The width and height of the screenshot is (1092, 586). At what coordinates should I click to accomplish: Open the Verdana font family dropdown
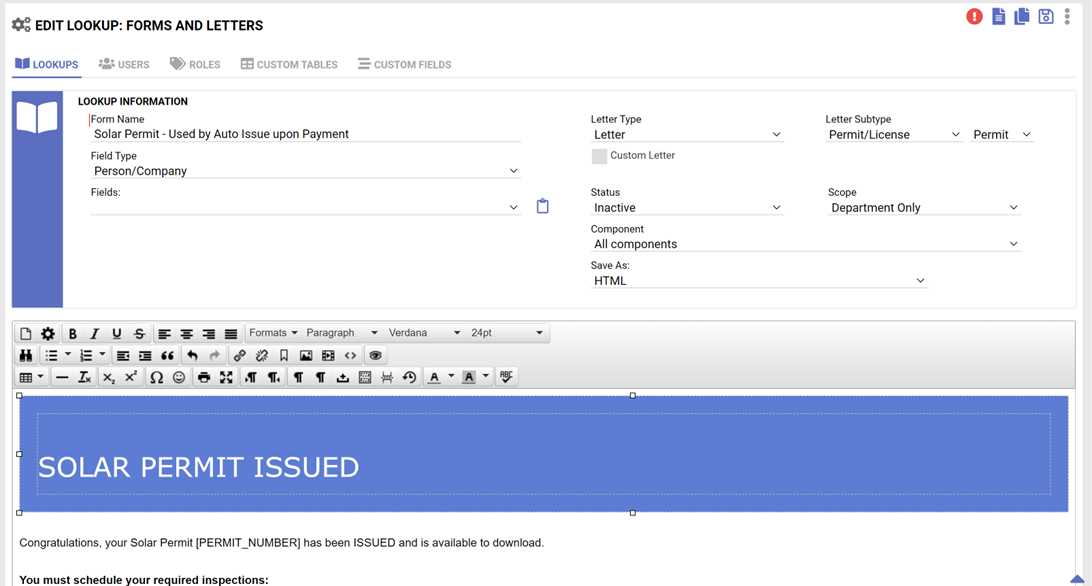coord(424,333)
